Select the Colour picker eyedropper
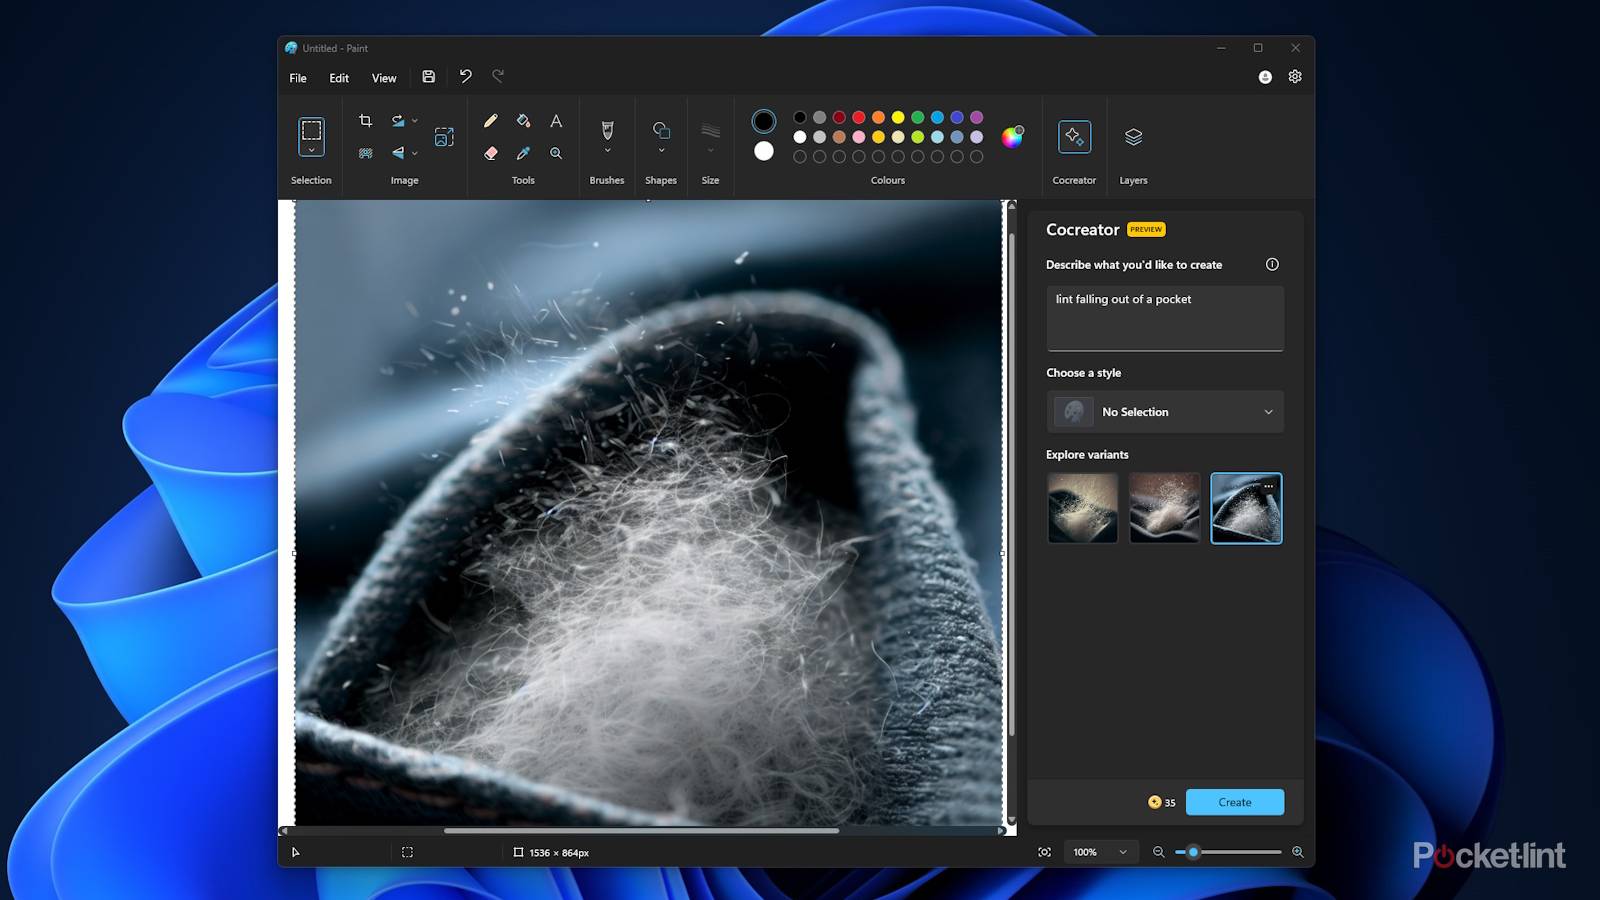This screenshot has height=900, width=1600. coord(523,153)
